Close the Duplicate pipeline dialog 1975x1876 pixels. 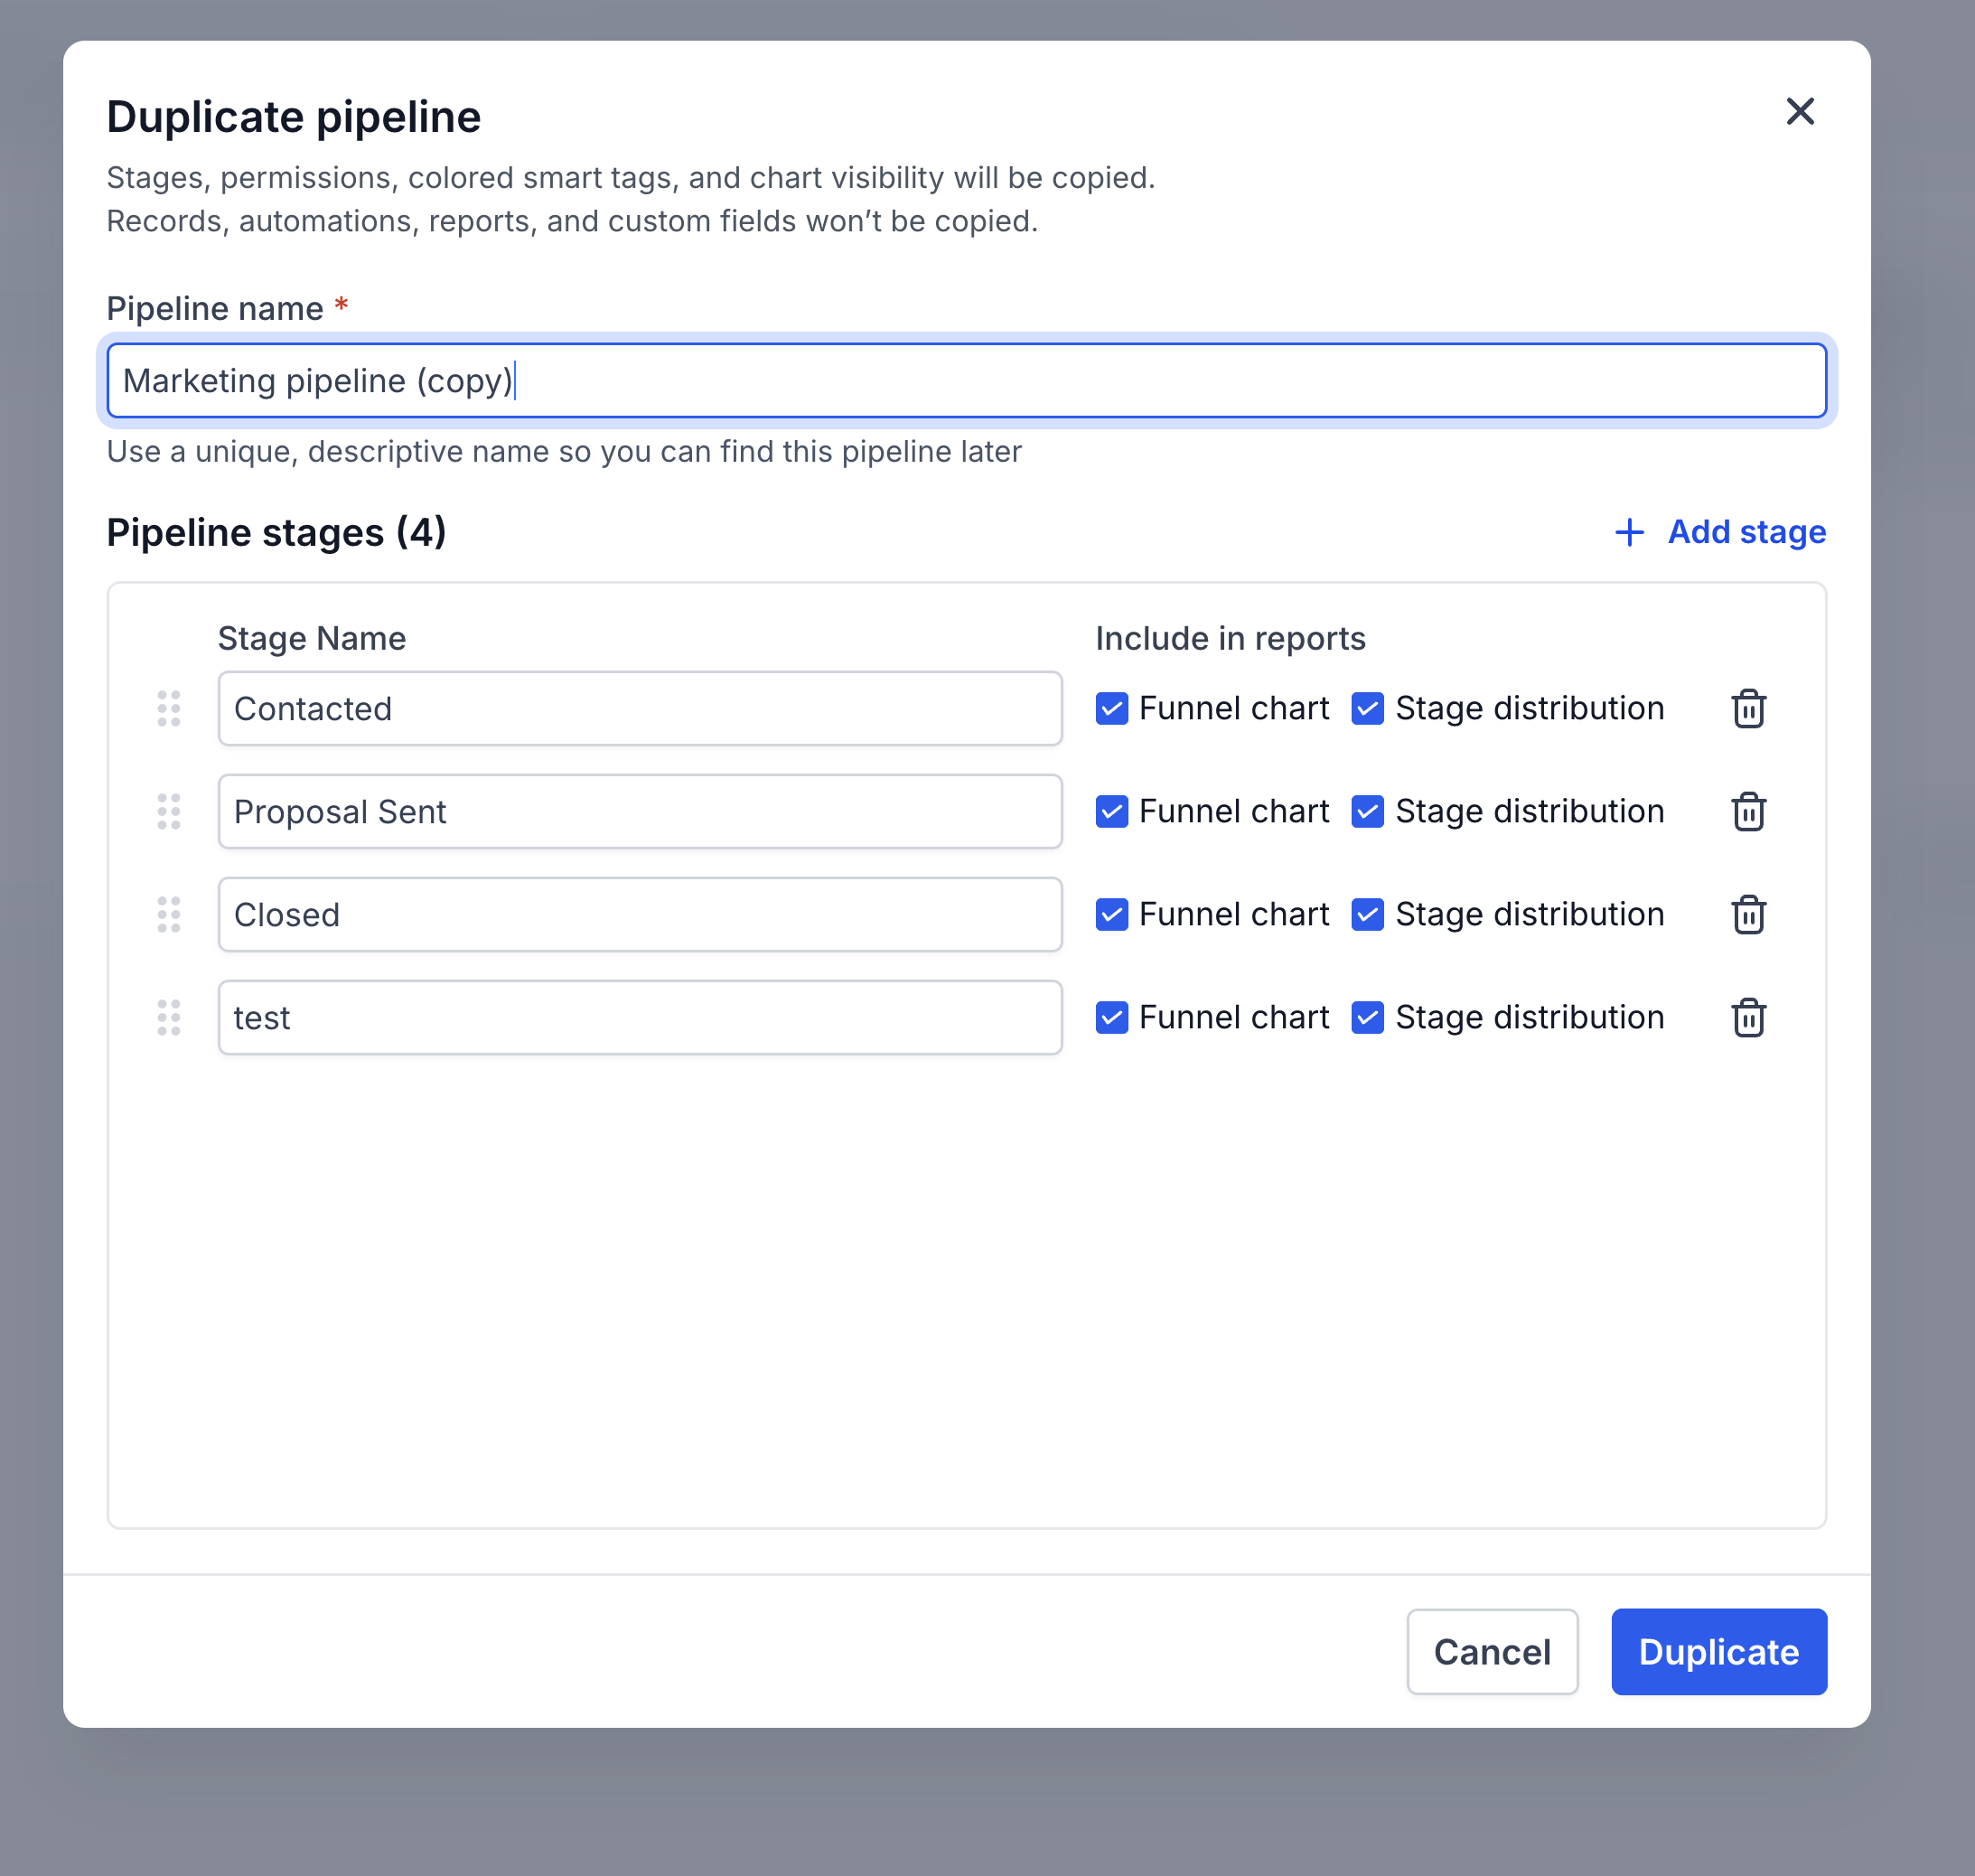[1800, 112]
